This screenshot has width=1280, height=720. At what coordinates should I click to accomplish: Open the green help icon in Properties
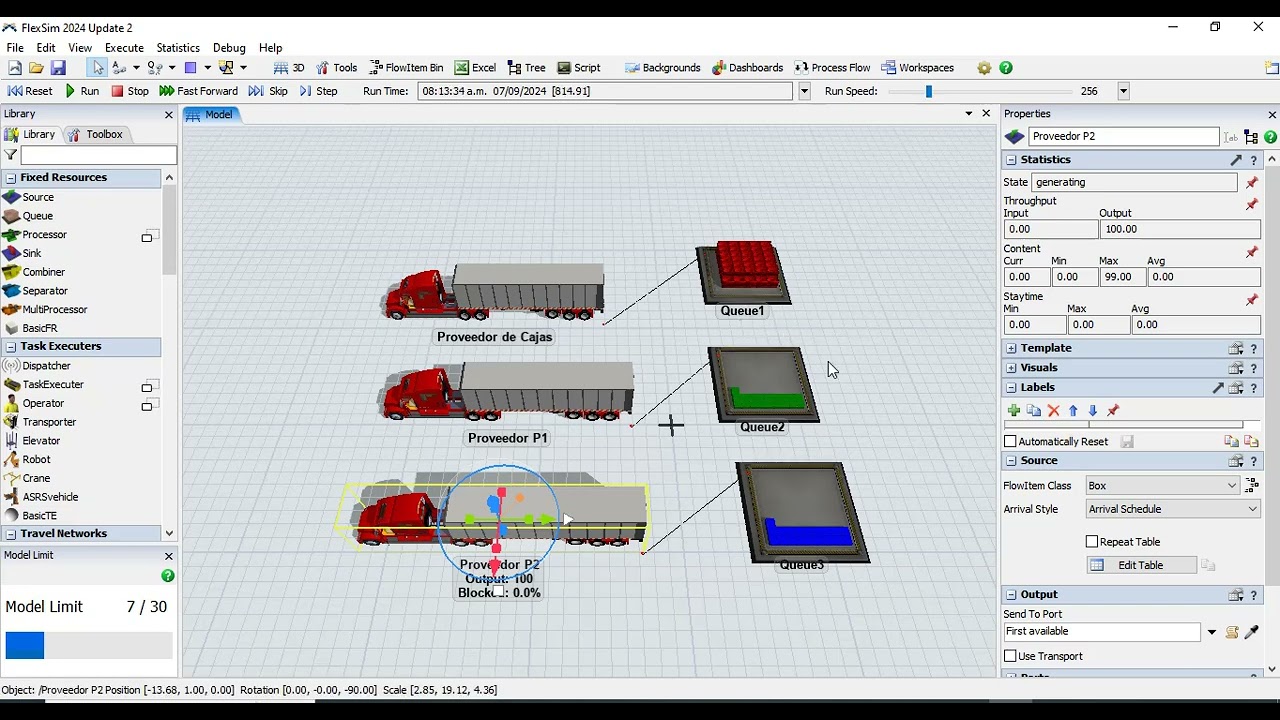click(1271, 137)
